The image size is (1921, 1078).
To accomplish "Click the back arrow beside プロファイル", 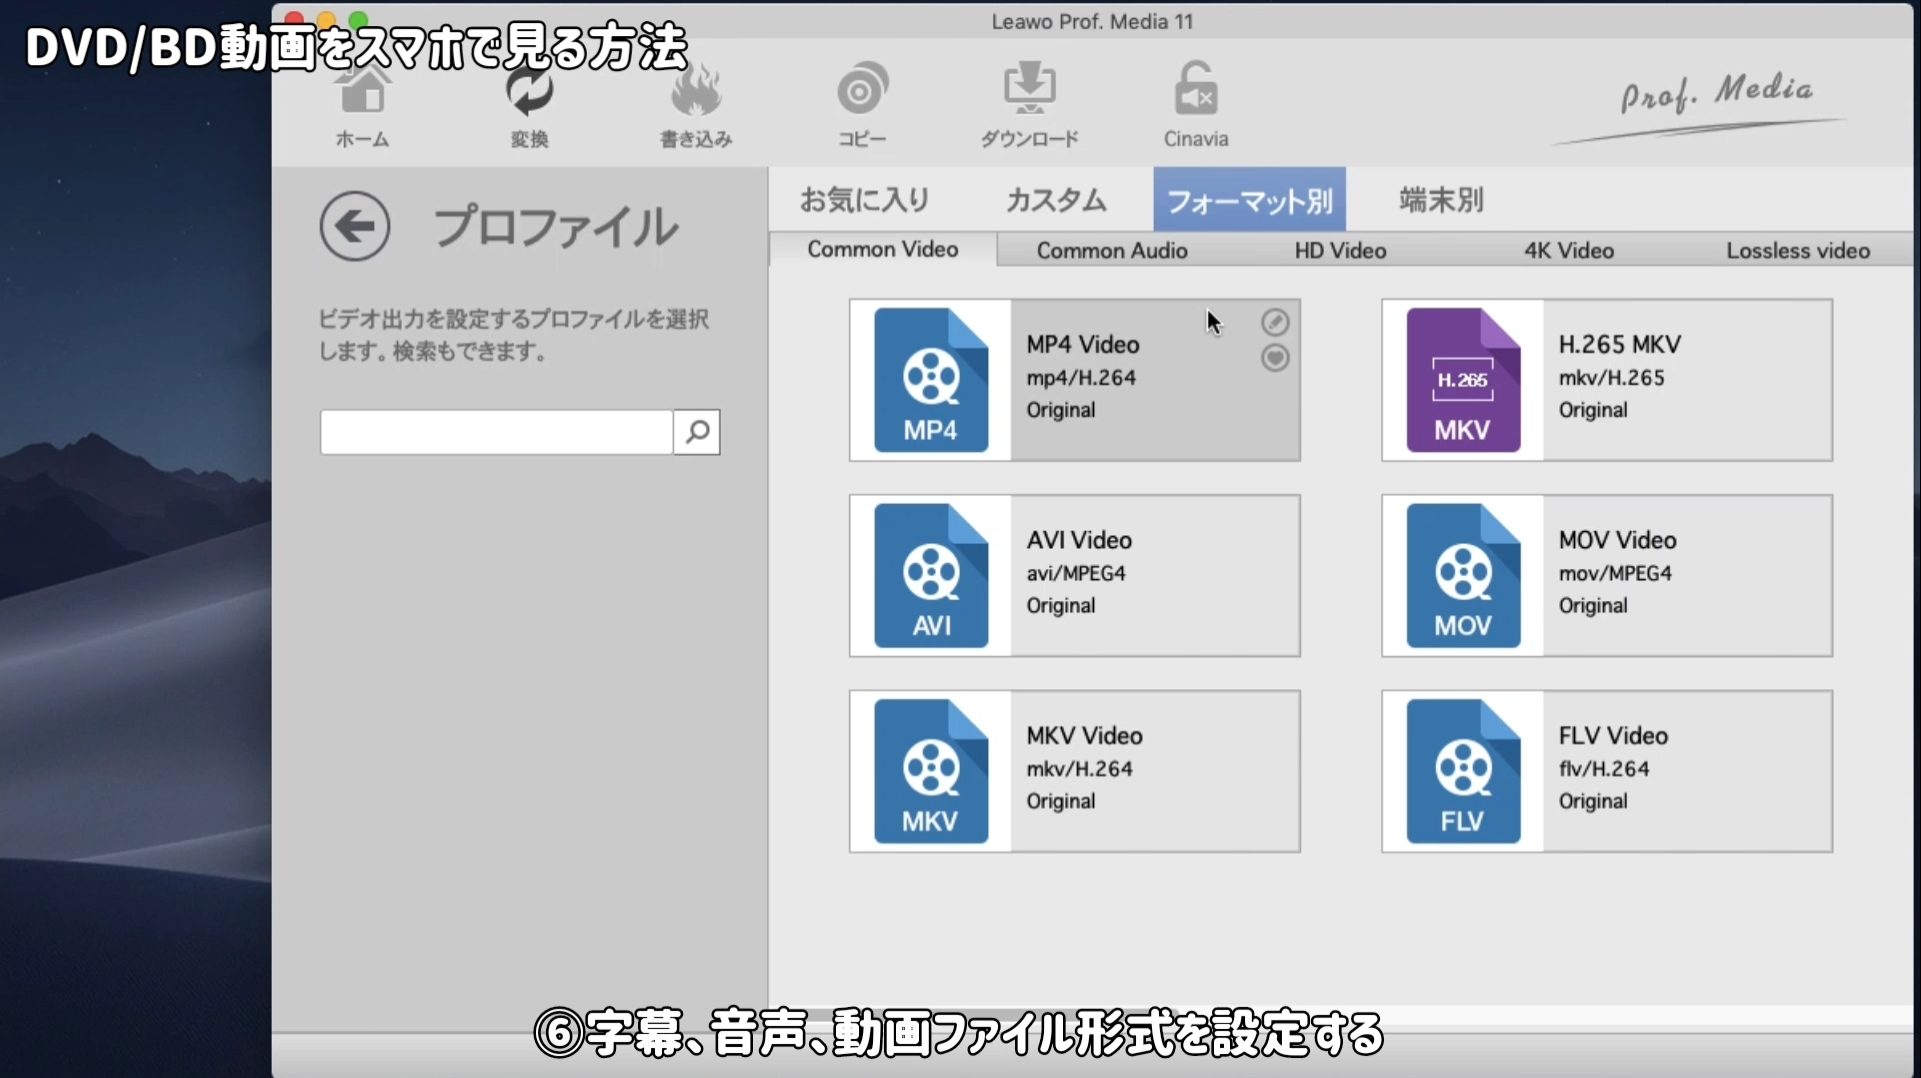I will [x=355, y=226].
